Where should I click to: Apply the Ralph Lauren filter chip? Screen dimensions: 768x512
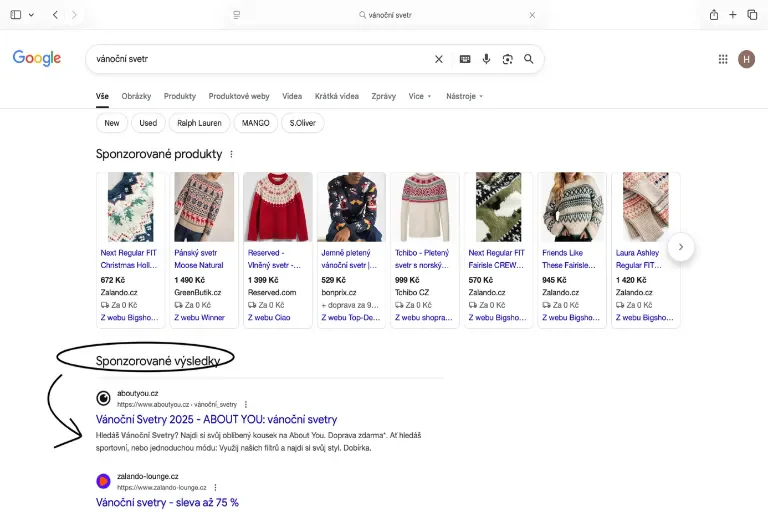tap(199, 123)
